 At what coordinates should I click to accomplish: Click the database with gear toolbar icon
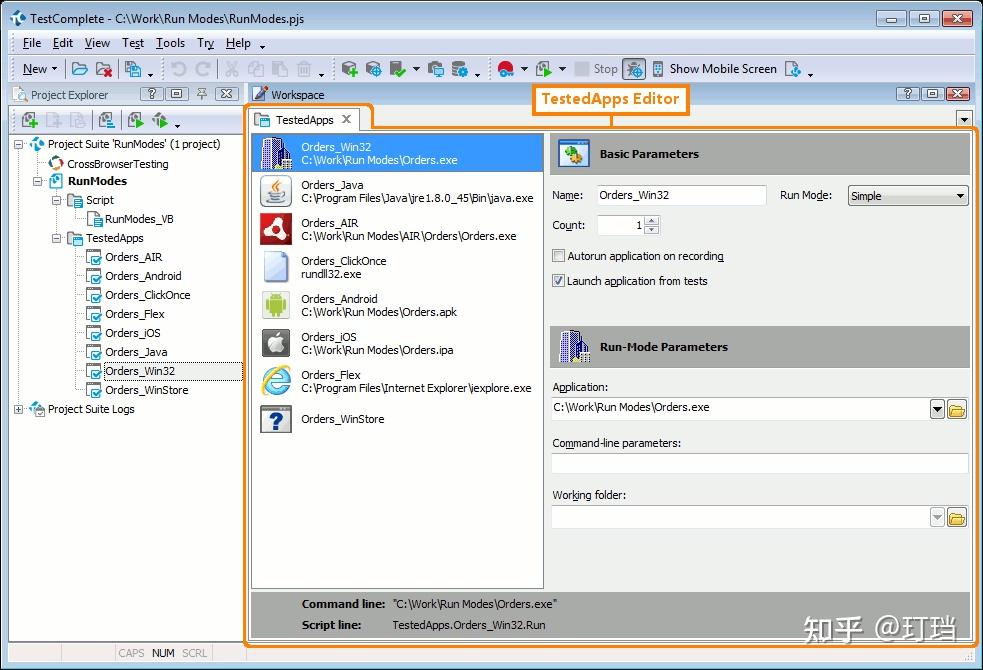pos(460,69)
